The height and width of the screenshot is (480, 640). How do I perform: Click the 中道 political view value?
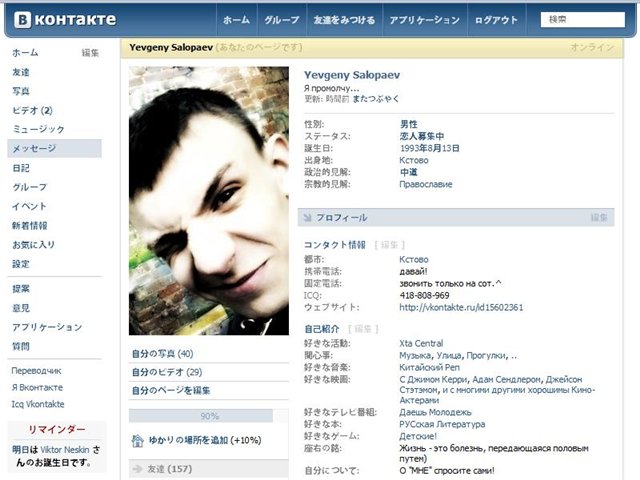[x=409, y=172]
